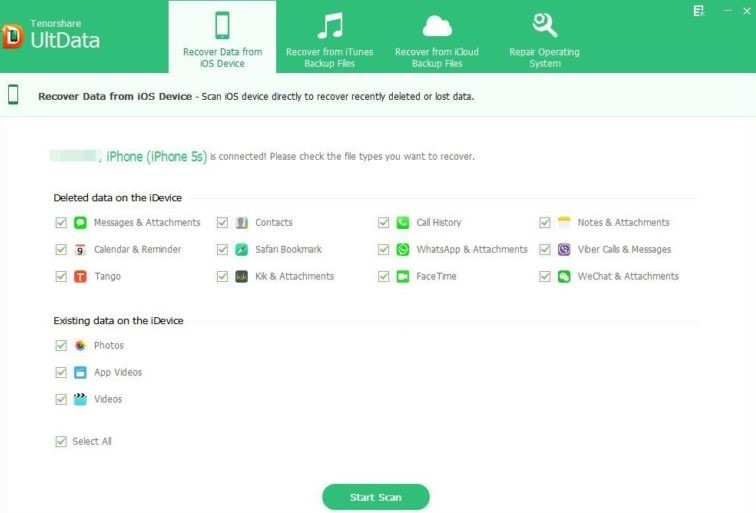Image resolution: width=756 pixels, height=513 pixels.
Task: Click the iTunes music note icon
Action: pos(330,26)
